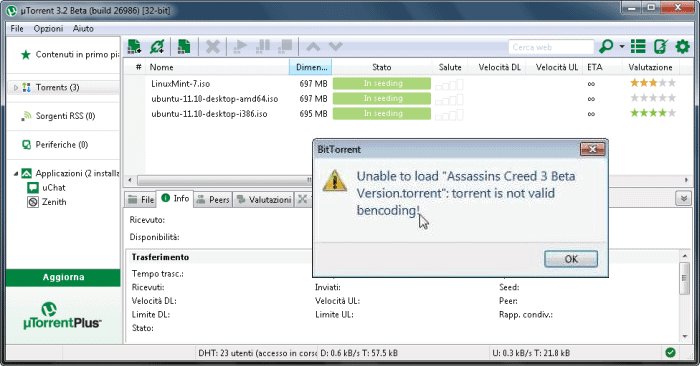The height and width of the screenshot is (366, 700).
Task: Click the ubuntu i386 star rating
Action: pos(653,113)
